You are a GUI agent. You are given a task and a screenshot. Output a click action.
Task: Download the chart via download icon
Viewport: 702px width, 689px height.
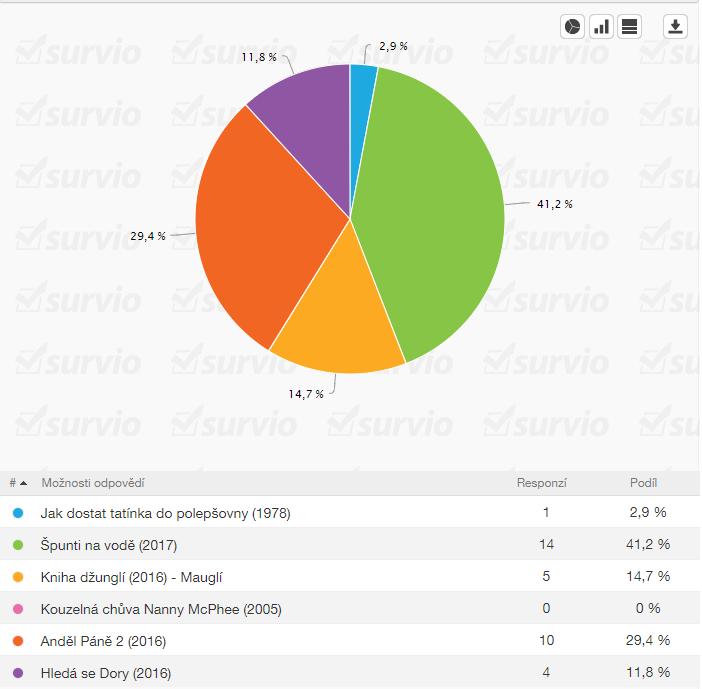(x=675, y=27)
